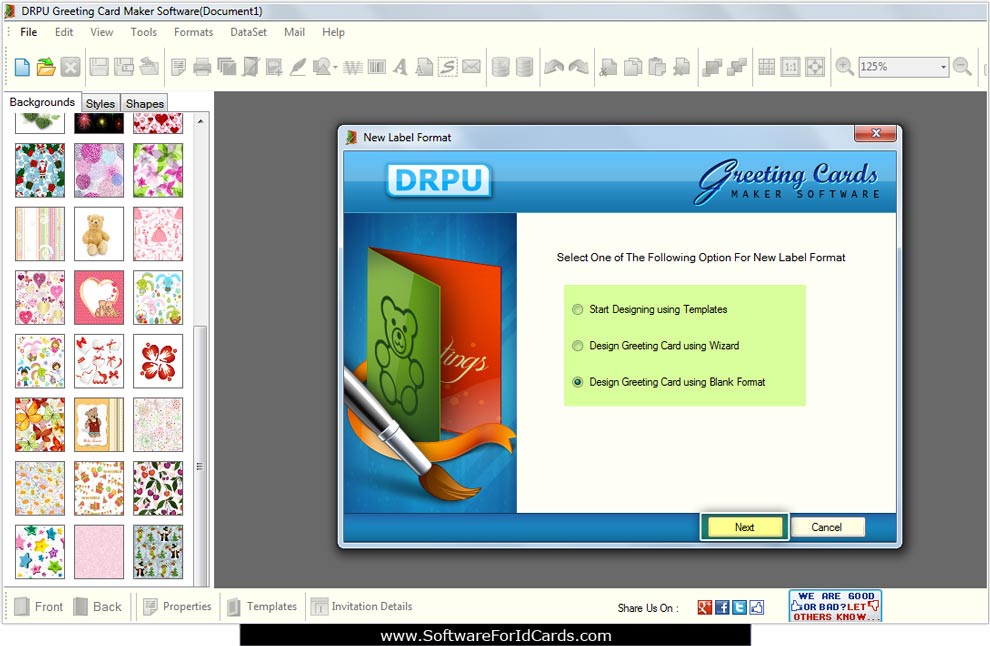Click the barcode tool icon

[x=377, y=66]
